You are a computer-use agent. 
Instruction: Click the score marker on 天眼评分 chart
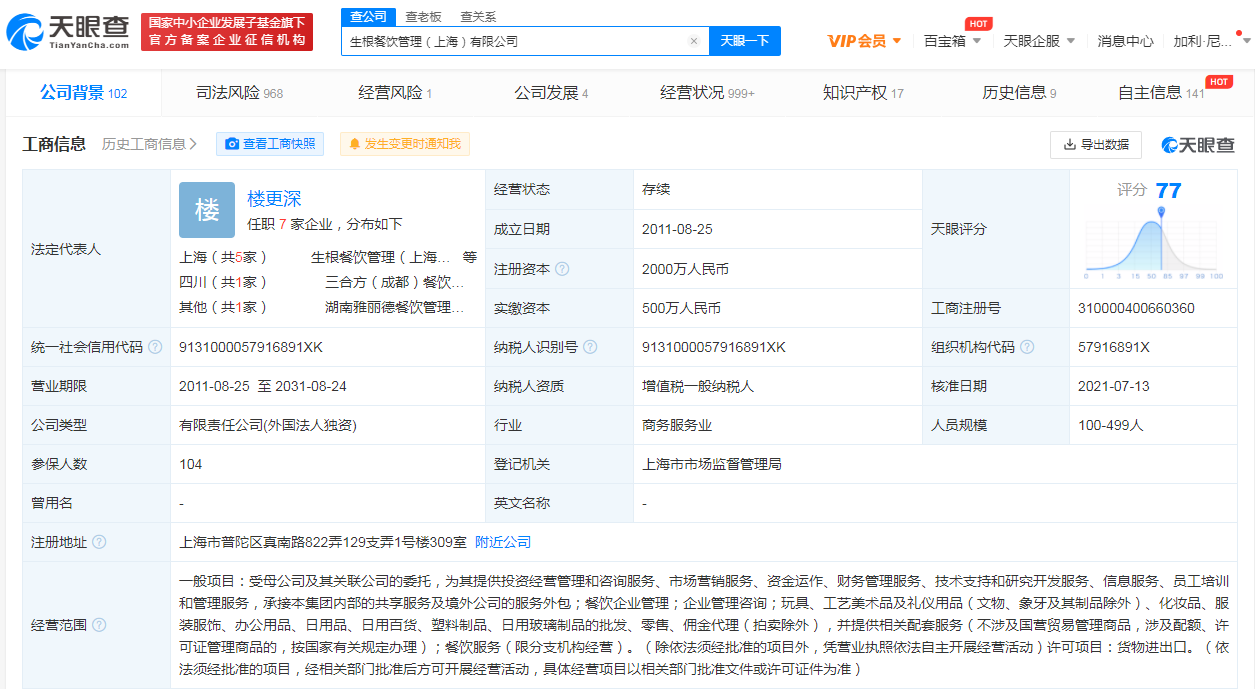point(1161,213)
